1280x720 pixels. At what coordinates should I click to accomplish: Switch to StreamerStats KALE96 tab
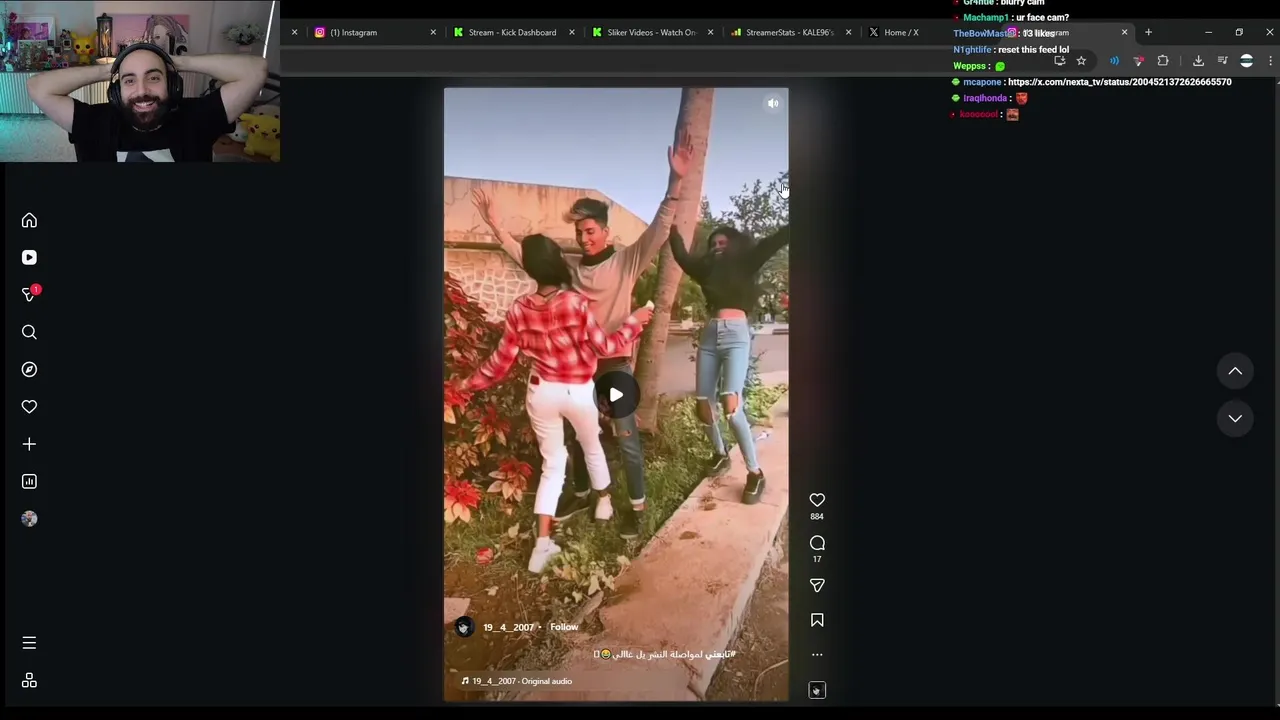point(789,32)
